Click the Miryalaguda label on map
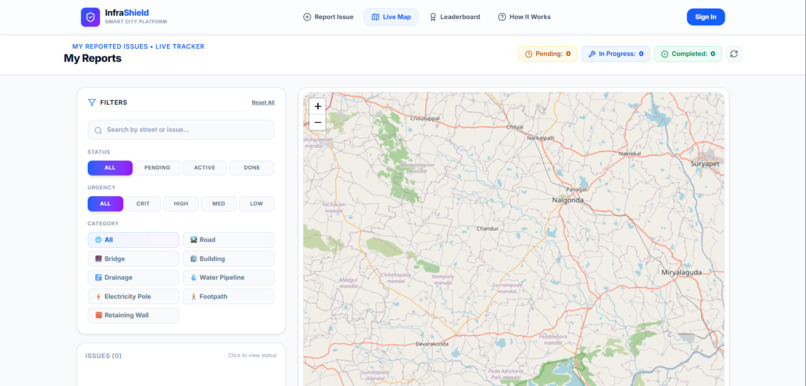The height and width of the screenshot is (386, 806). point(682,272)
